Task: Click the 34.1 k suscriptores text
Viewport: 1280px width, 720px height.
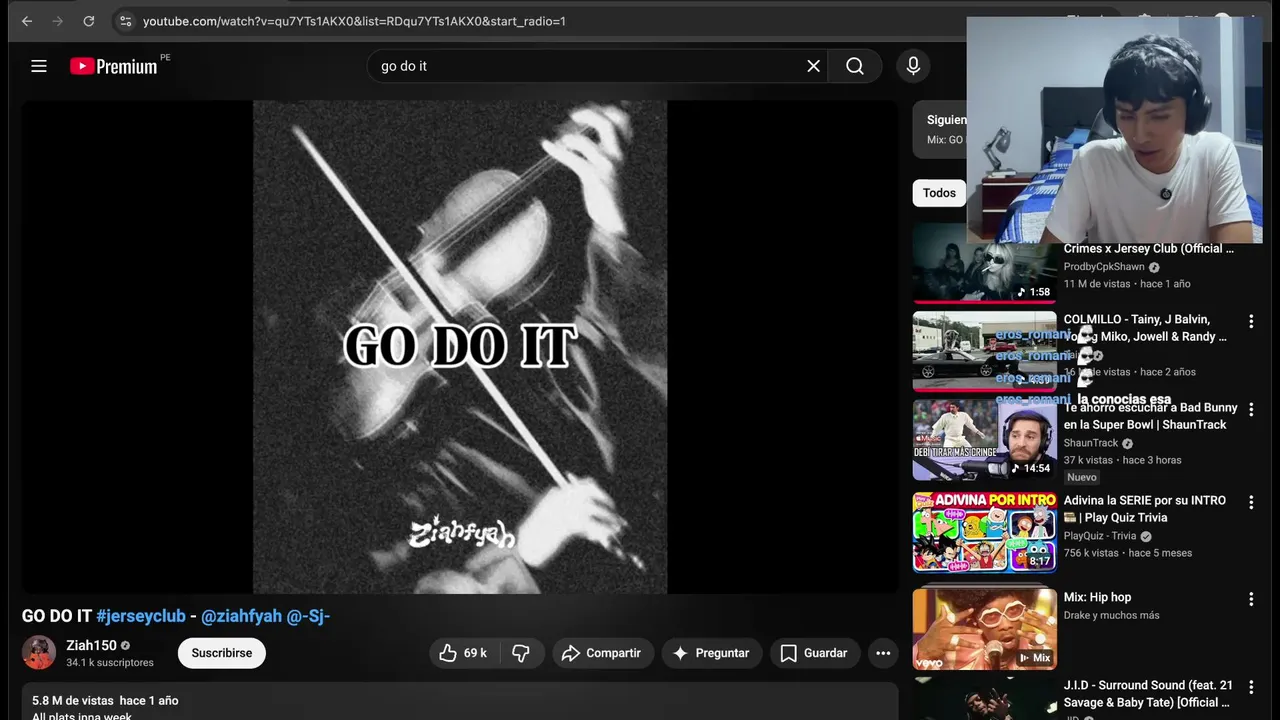Action: click(110, 663)
